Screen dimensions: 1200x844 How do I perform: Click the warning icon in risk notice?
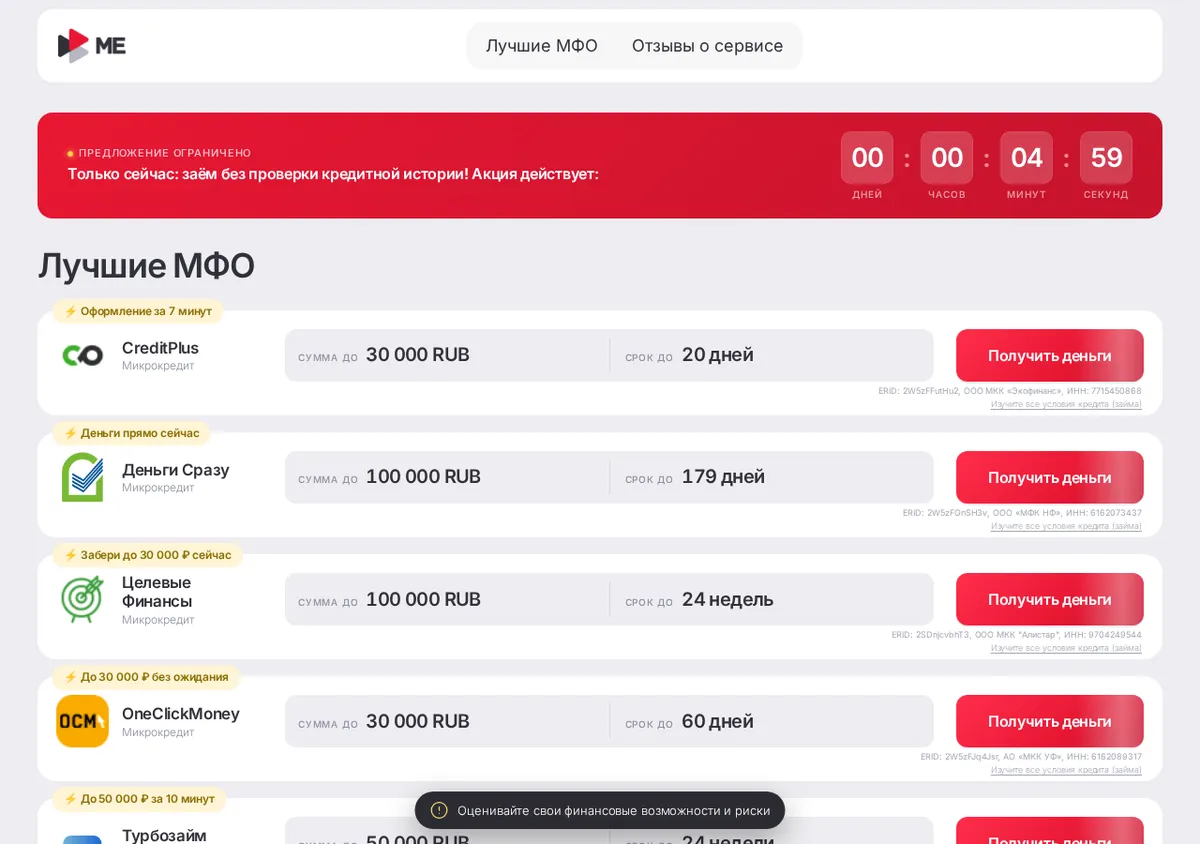[439, 810]
